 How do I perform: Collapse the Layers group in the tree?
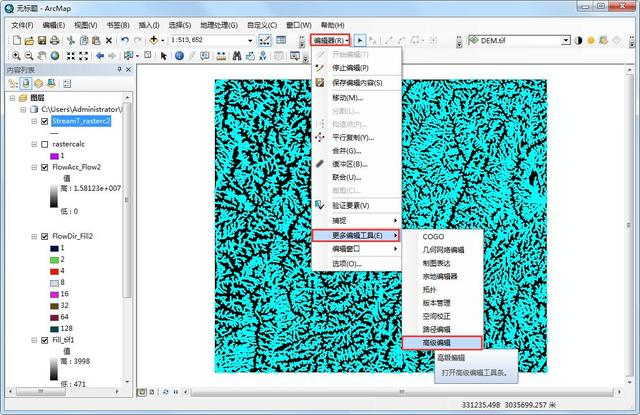click(x=12, y=98)
